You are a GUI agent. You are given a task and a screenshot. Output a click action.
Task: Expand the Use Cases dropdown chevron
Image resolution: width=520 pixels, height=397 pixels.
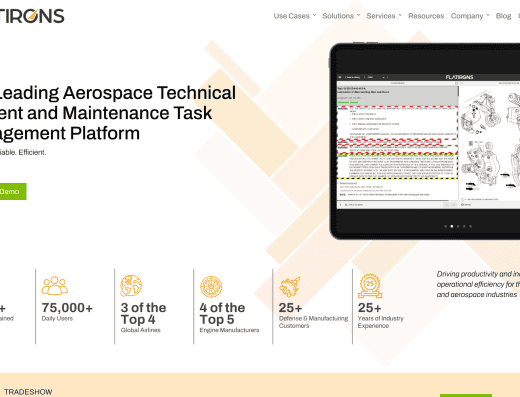pos(314,15)
